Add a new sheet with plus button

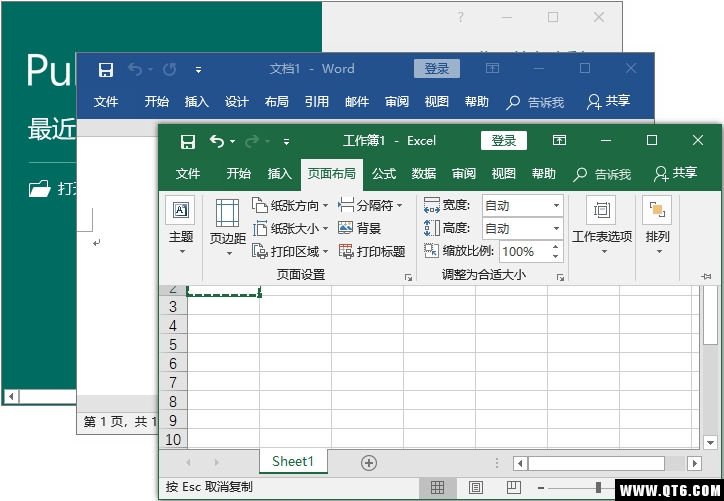tap(368, 463)
